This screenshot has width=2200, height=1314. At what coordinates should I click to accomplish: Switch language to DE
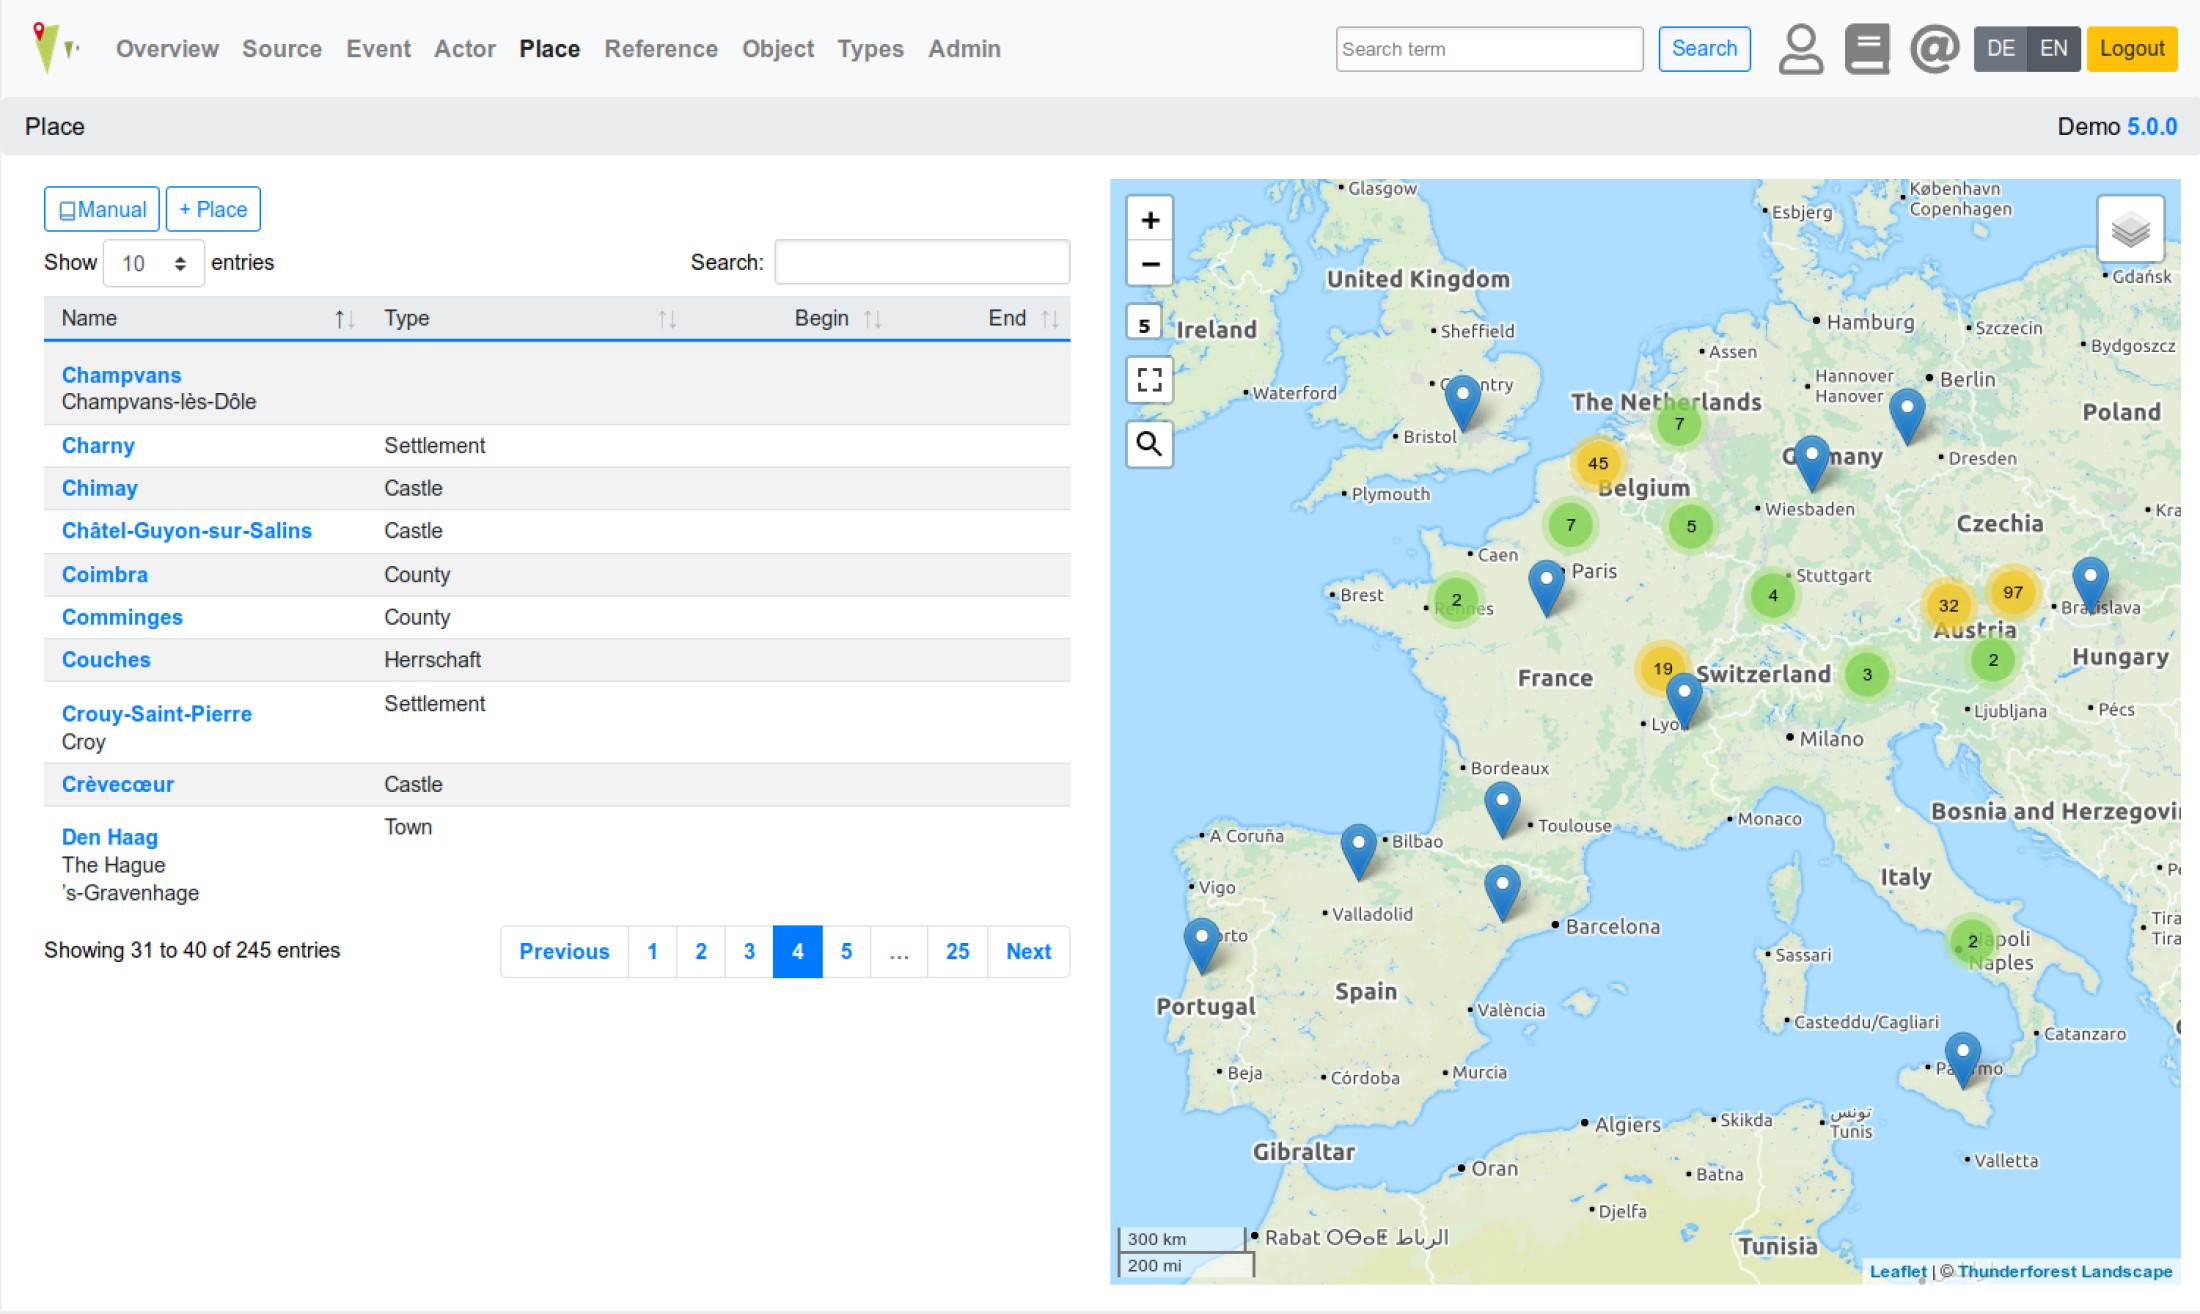2000,49
